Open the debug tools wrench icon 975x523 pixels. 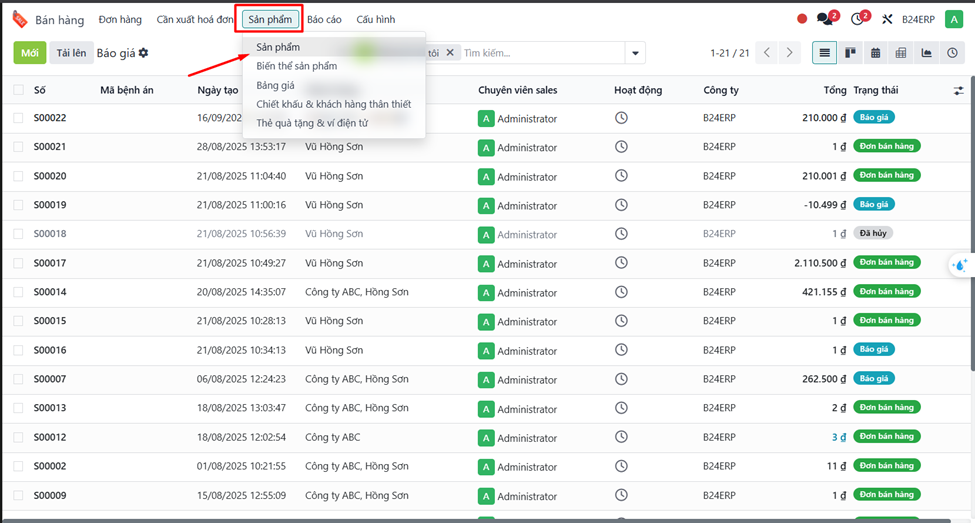[x=886, y=19]
